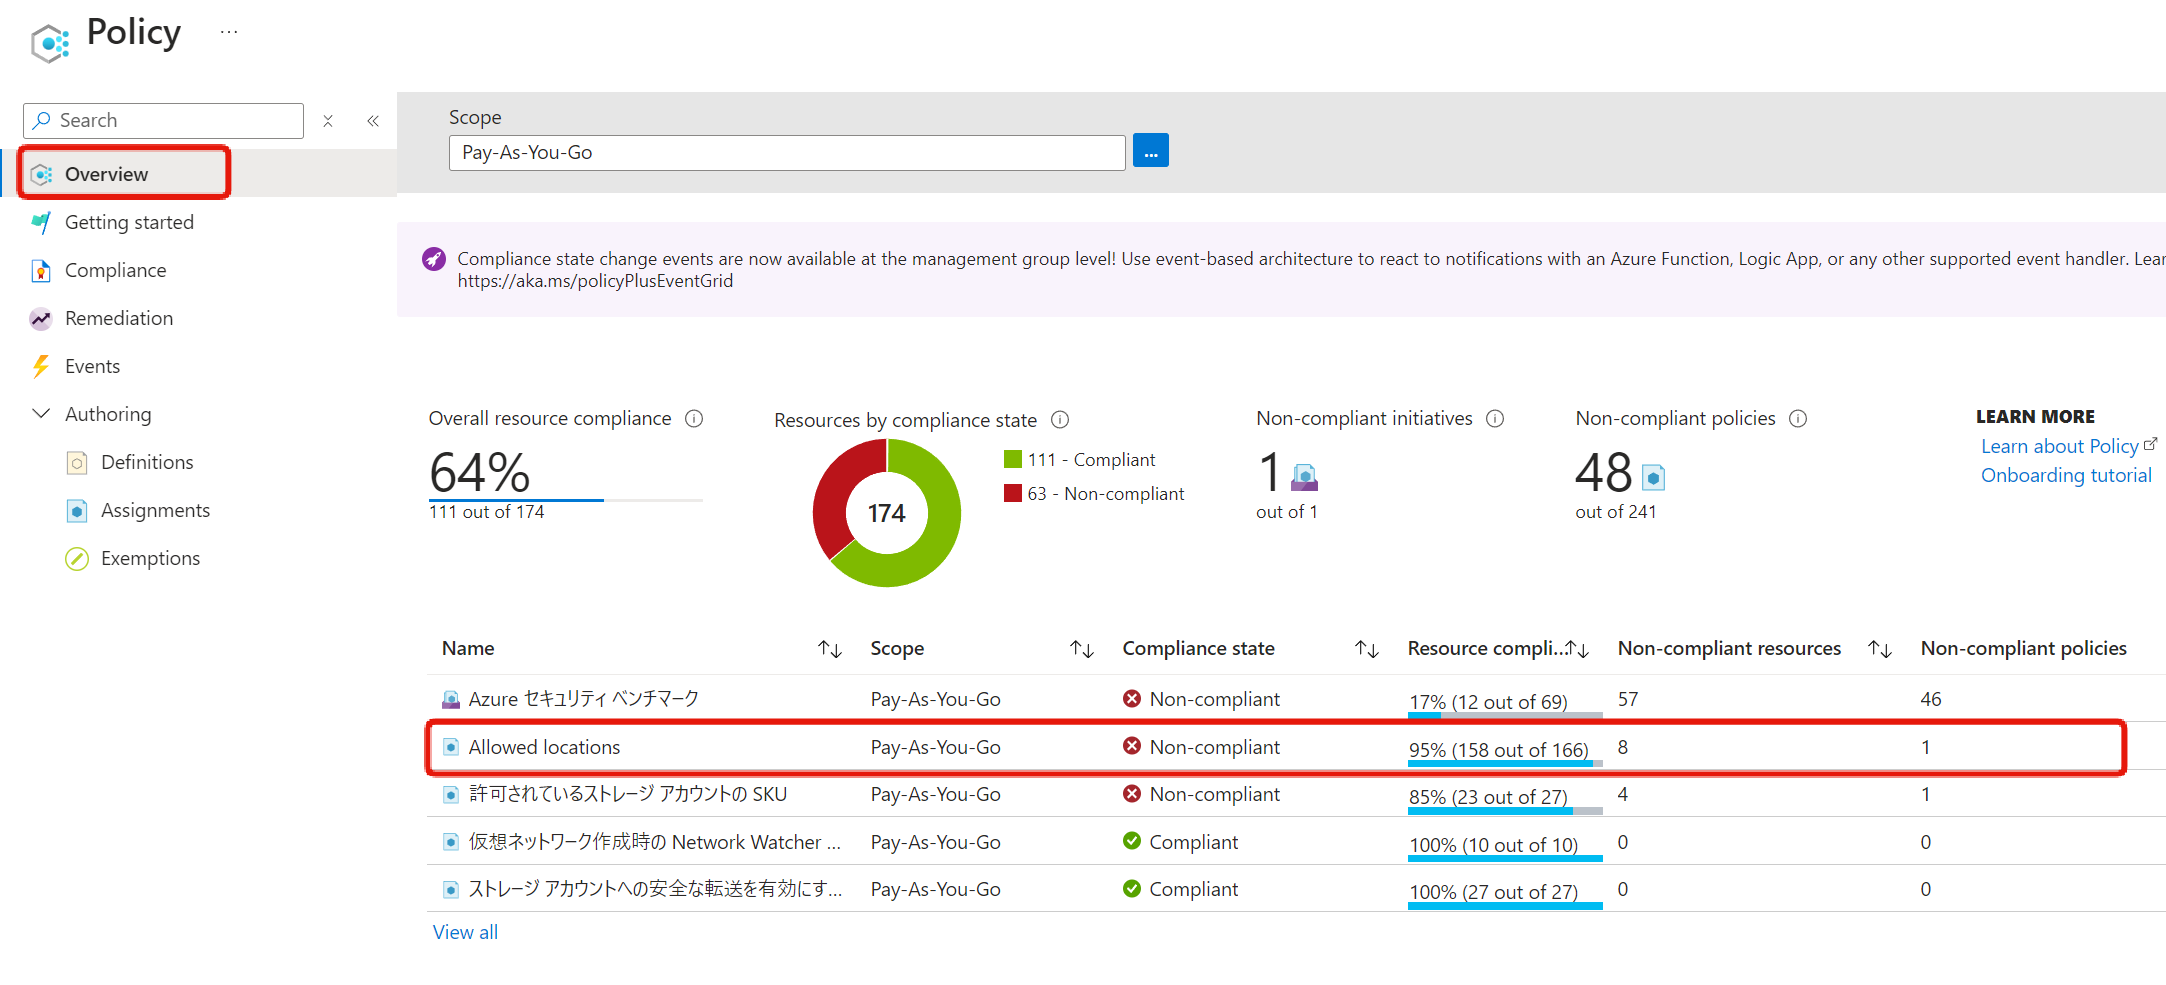Open Exemptions under Authoring

tap(150, 558)
